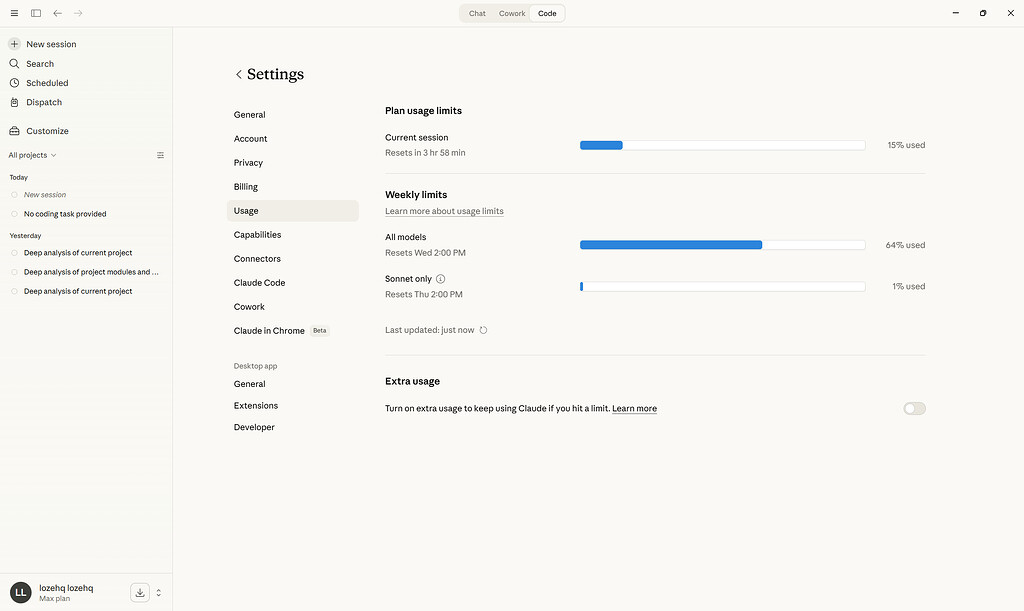Open the hamburger menu icon
1024x611 pixels.
[x=14, y=13]
